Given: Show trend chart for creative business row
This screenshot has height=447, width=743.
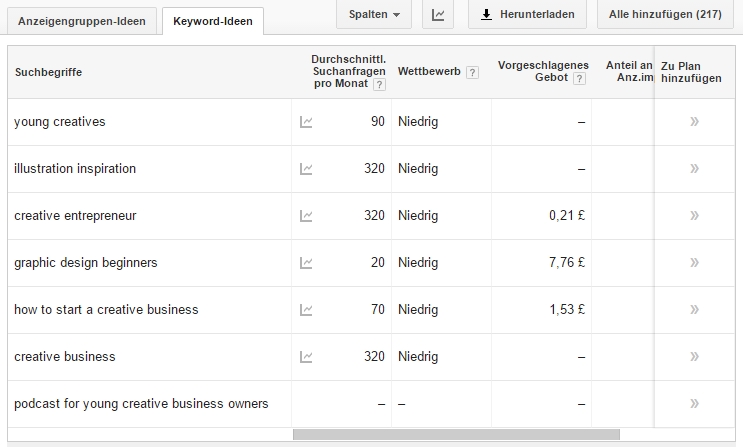Looking at the screenshot, I should [x=306, y=356].
